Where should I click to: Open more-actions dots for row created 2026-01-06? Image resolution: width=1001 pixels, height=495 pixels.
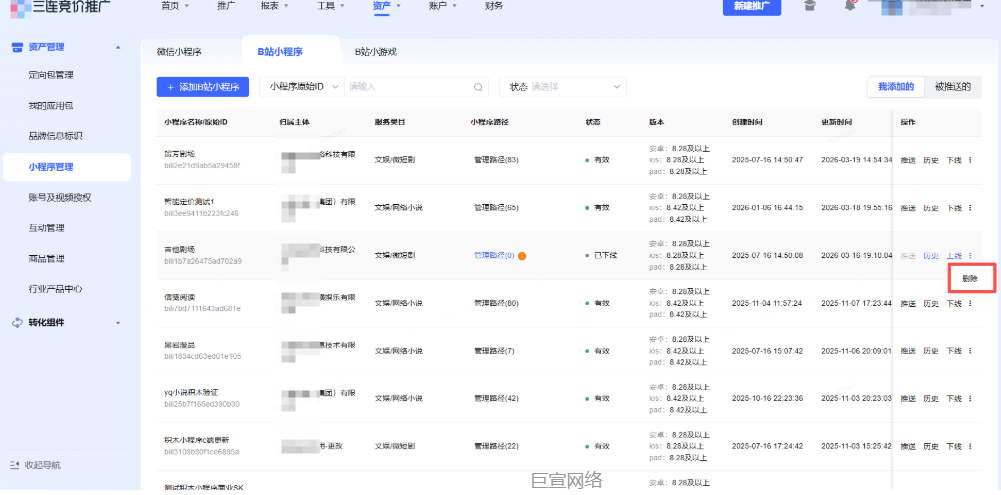pos(970,208)
